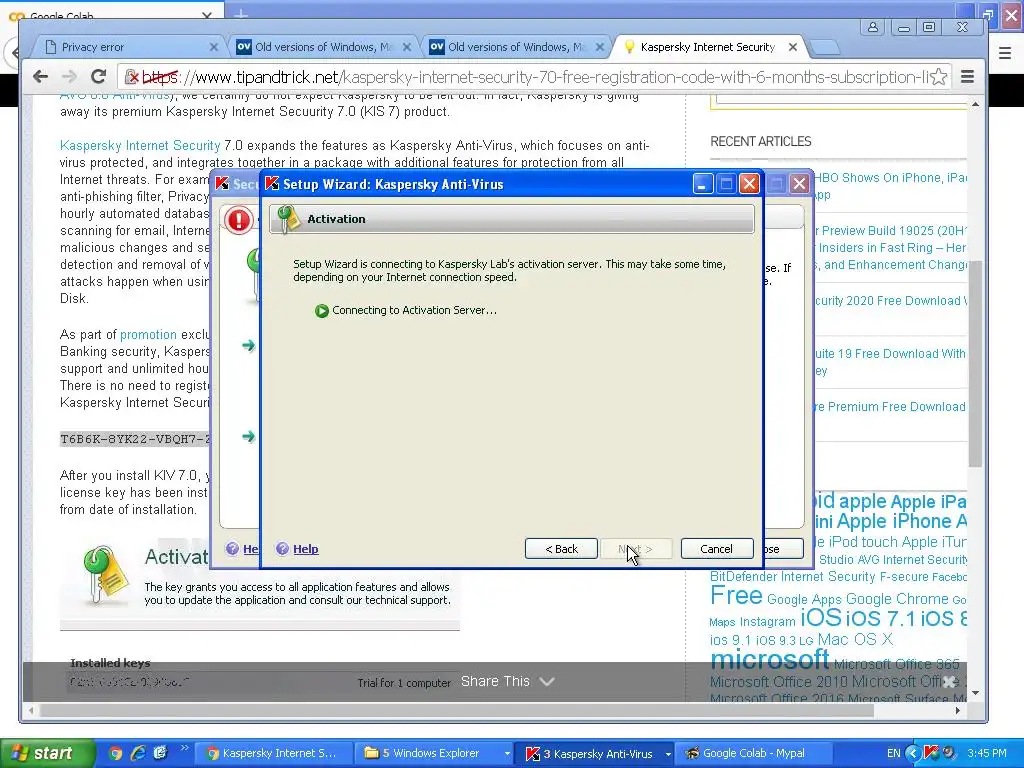Click the Back button in Setup Wizard

pos(562,549)
